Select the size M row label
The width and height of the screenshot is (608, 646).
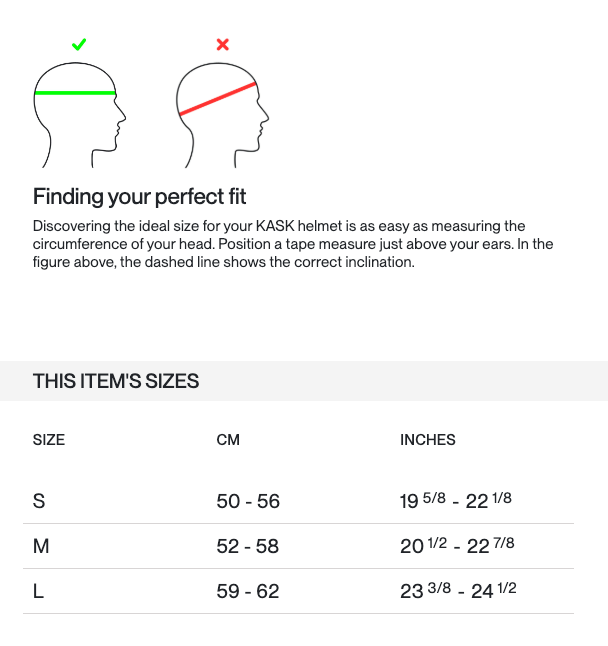pyautogui.click(x=41, y=546)
